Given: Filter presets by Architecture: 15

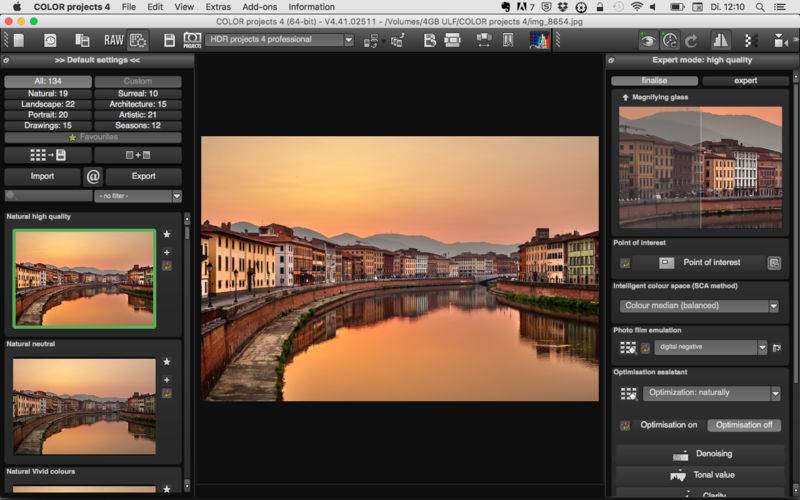Looking at the screenshot, I should (138, 104).
